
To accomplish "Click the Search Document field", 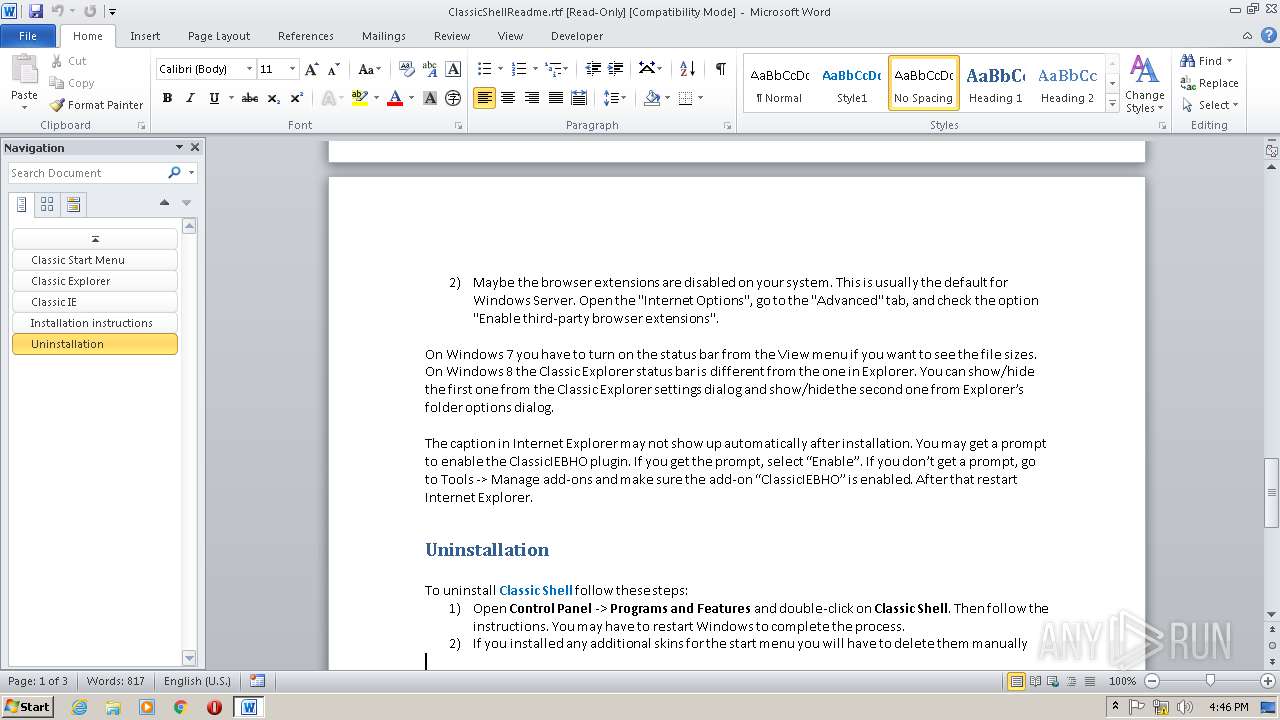I will point(88,173).
